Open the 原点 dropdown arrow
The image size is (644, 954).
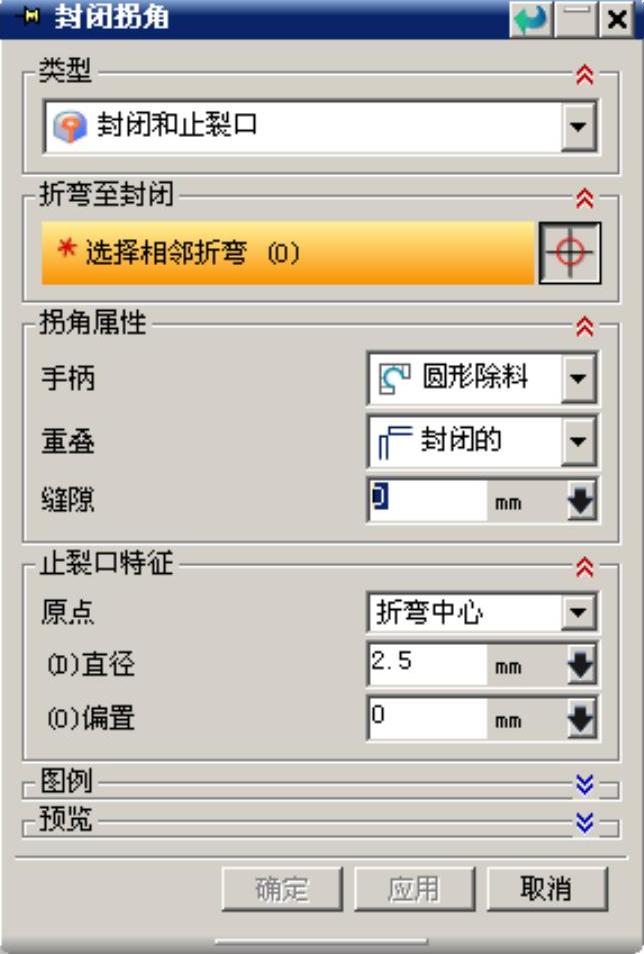tap(578, 612)
